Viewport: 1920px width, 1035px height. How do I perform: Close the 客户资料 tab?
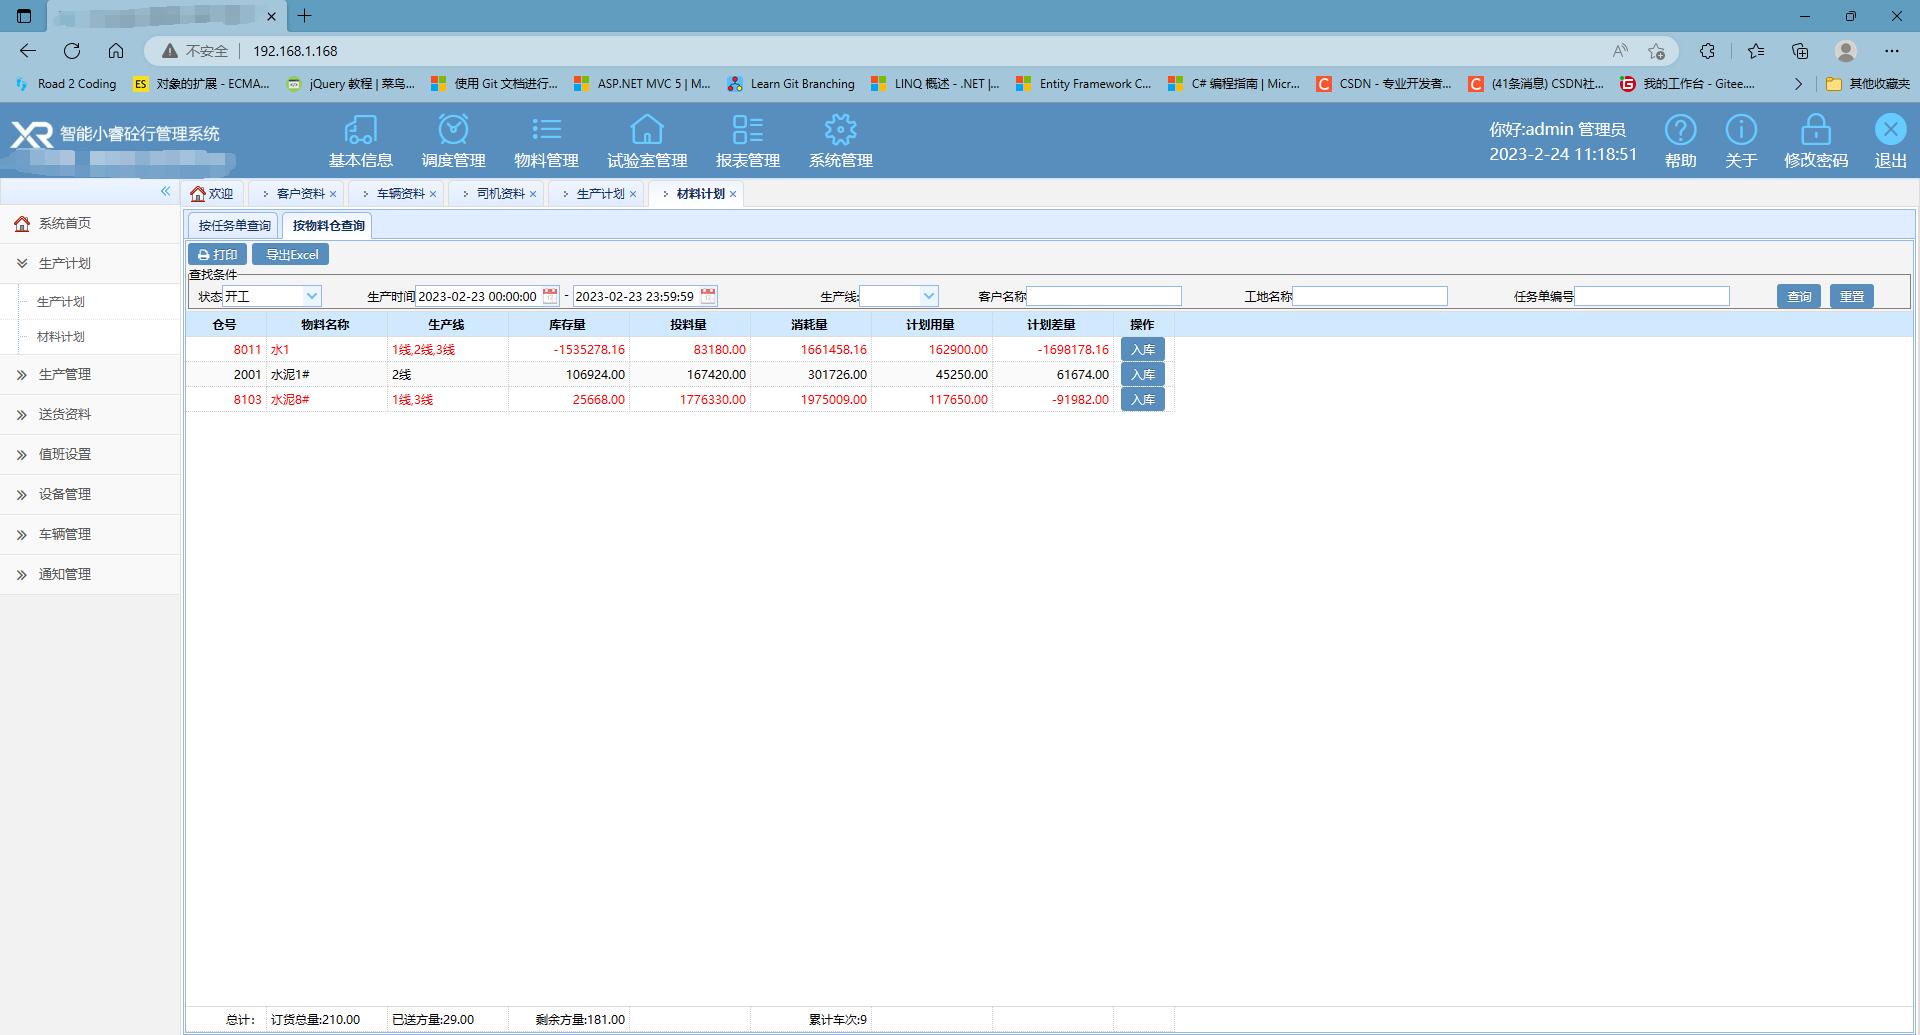[x=333, y=194]
